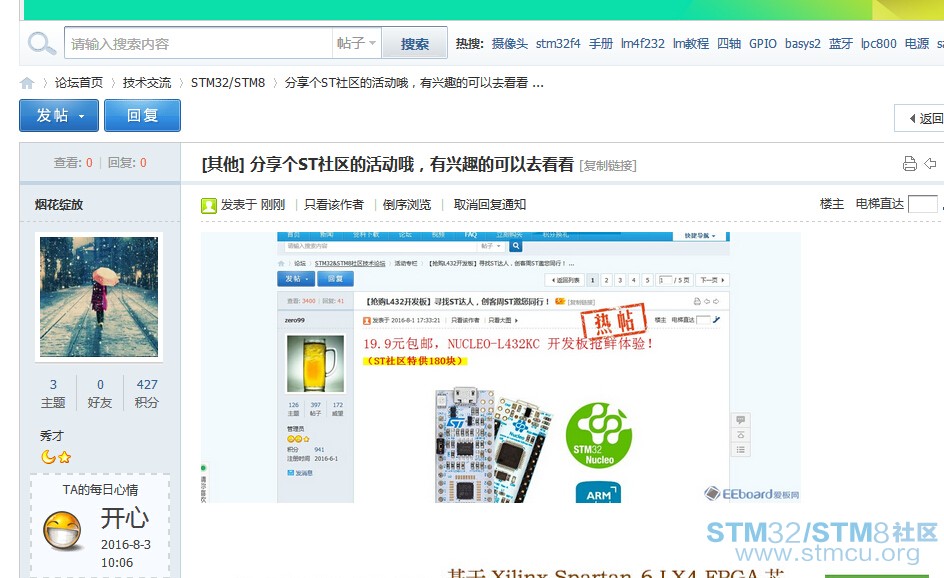Open user profile 烟花绽放
Image resolution: width=944 pixels, height=578 pixels.
(59, 205)
